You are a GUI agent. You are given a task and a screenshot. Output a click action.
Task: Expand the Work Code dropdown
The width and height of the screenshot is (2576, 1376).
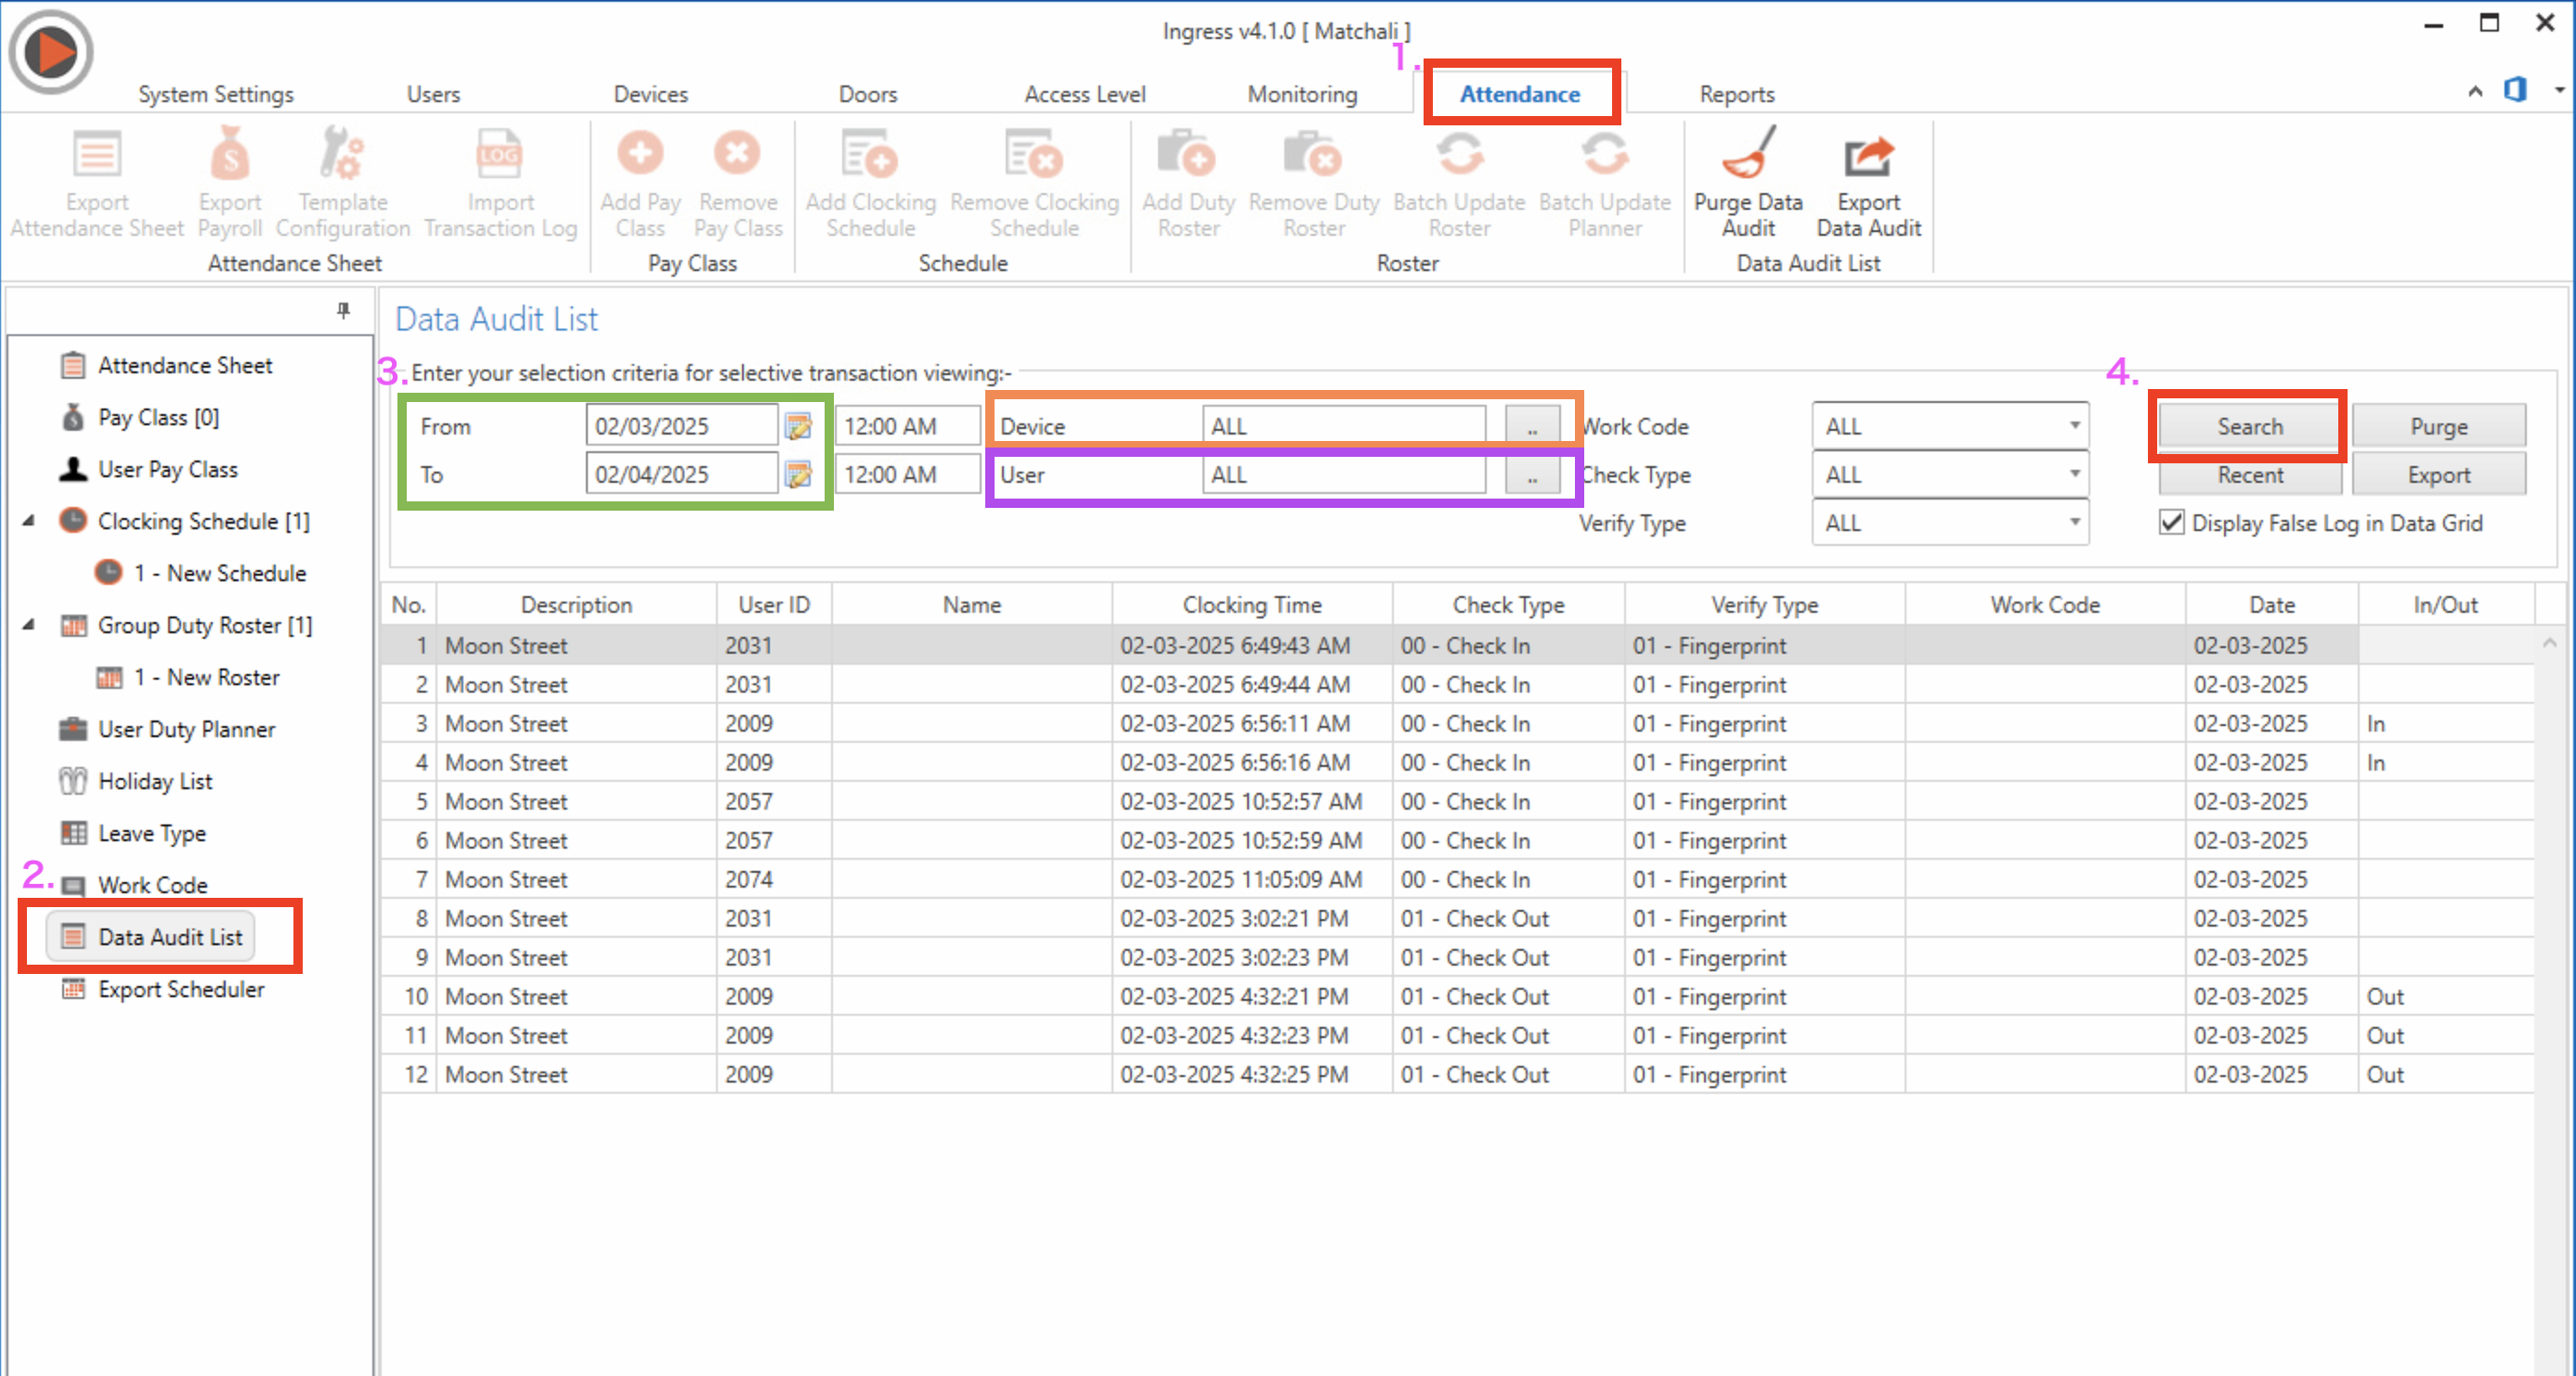tap(2075, 426)
